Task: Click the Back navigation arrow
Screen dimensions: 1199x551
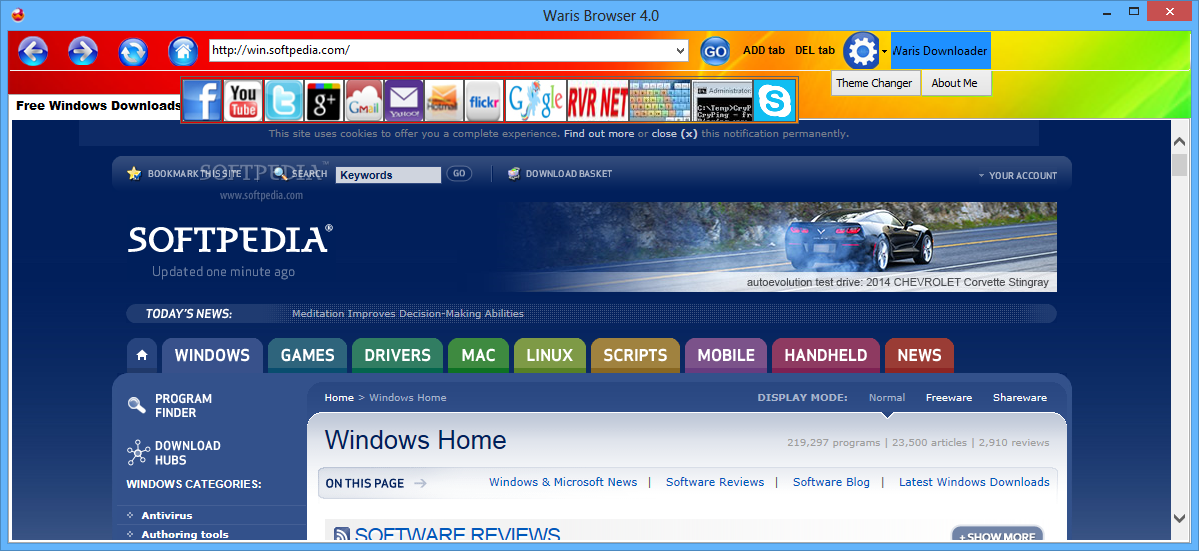Action: [x=33, y=51]
